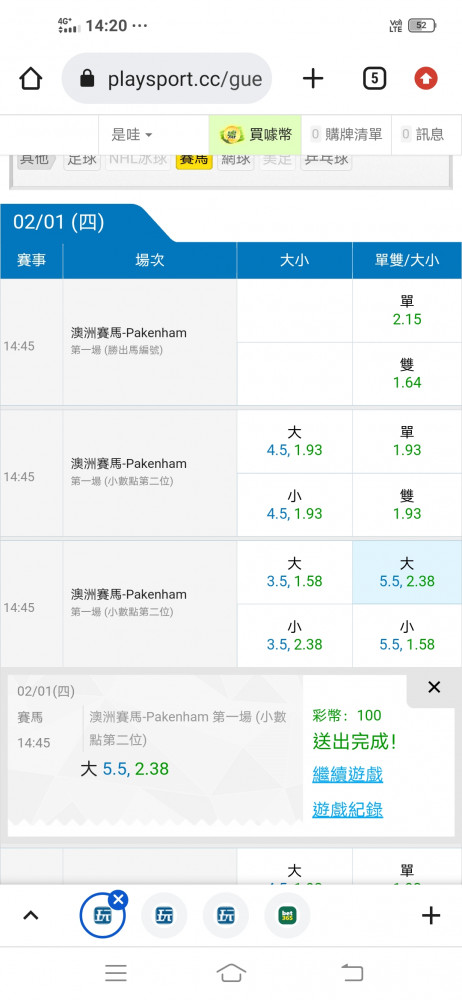Viewport: 462px width, 1000px height.
Task: Add new tab from bottom bar plus
Action: (431, 916)
